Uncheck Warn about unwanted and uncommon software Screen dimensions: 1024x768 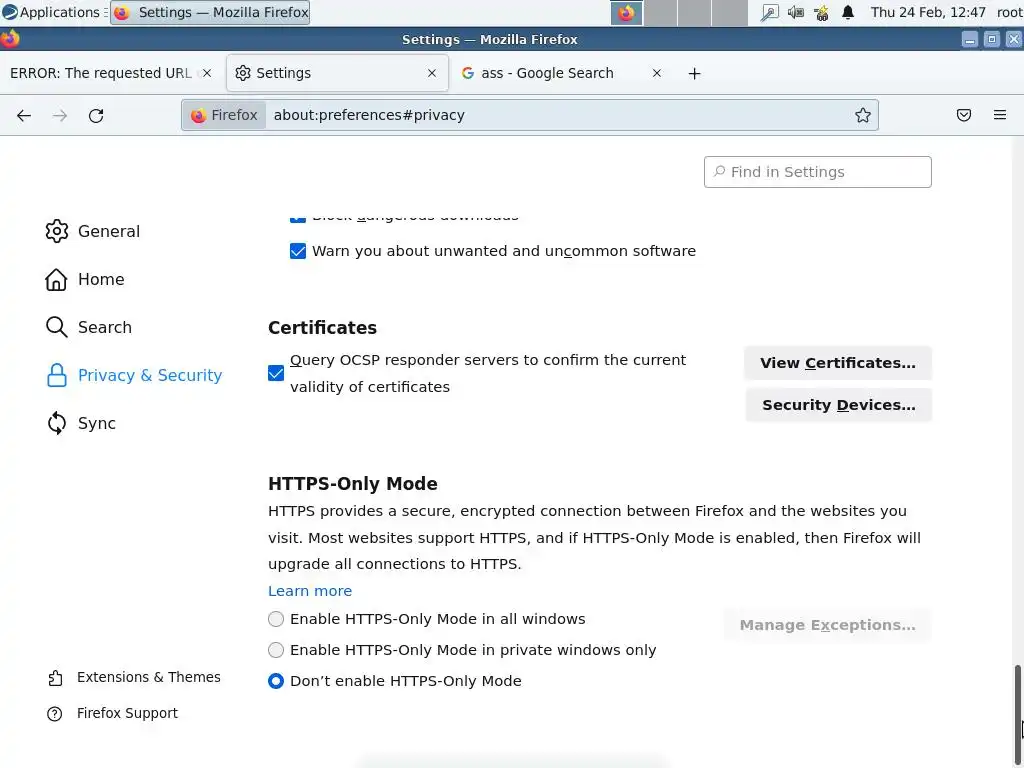tap(298, 251)
